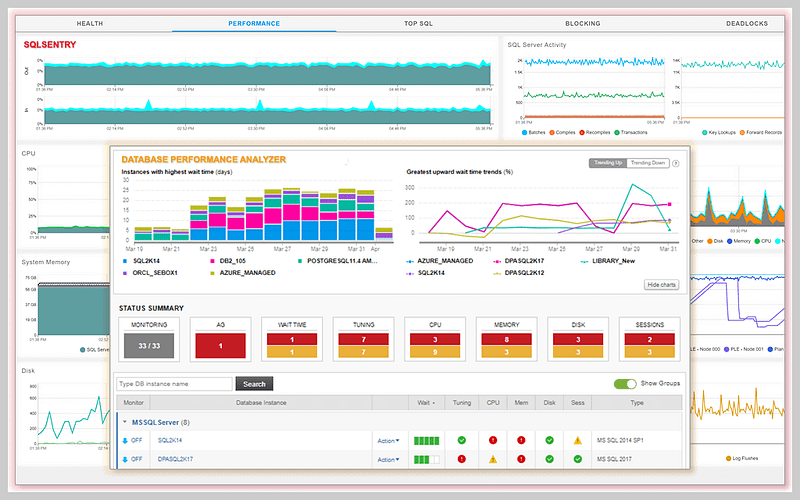Click the Hide charts button
The width and height of the screenshot is (800, 500).
tap(662, 285)
